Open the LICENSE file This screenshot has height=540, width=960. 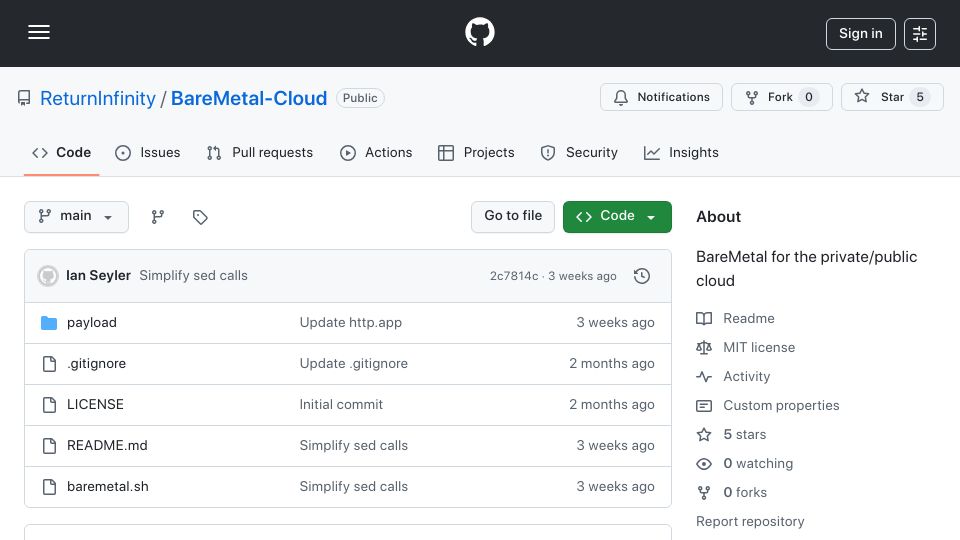[x=95, y=405]
